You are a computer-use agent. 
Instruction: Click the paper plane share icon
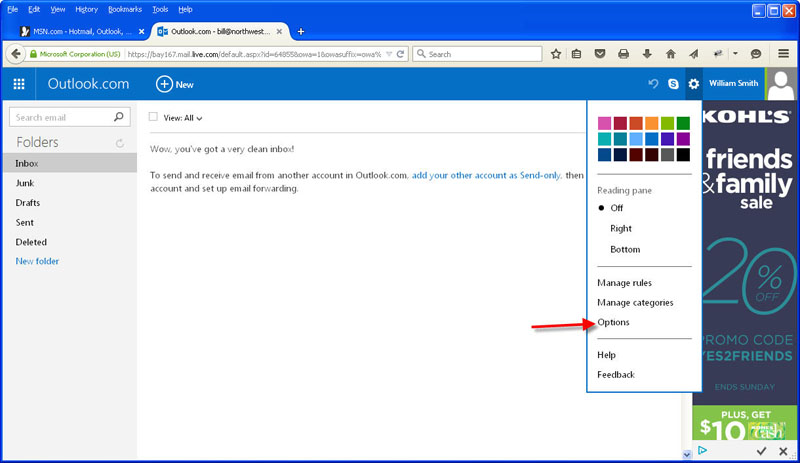click(693, 54)
